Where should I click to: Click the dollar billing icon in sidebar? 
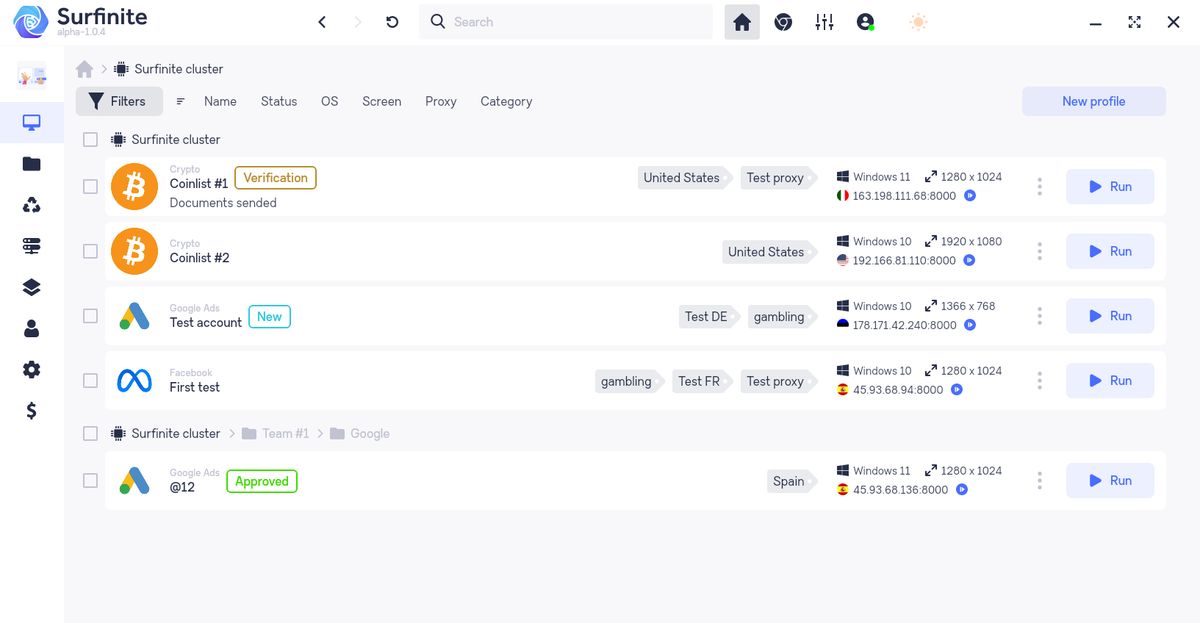tap(31, 410)
